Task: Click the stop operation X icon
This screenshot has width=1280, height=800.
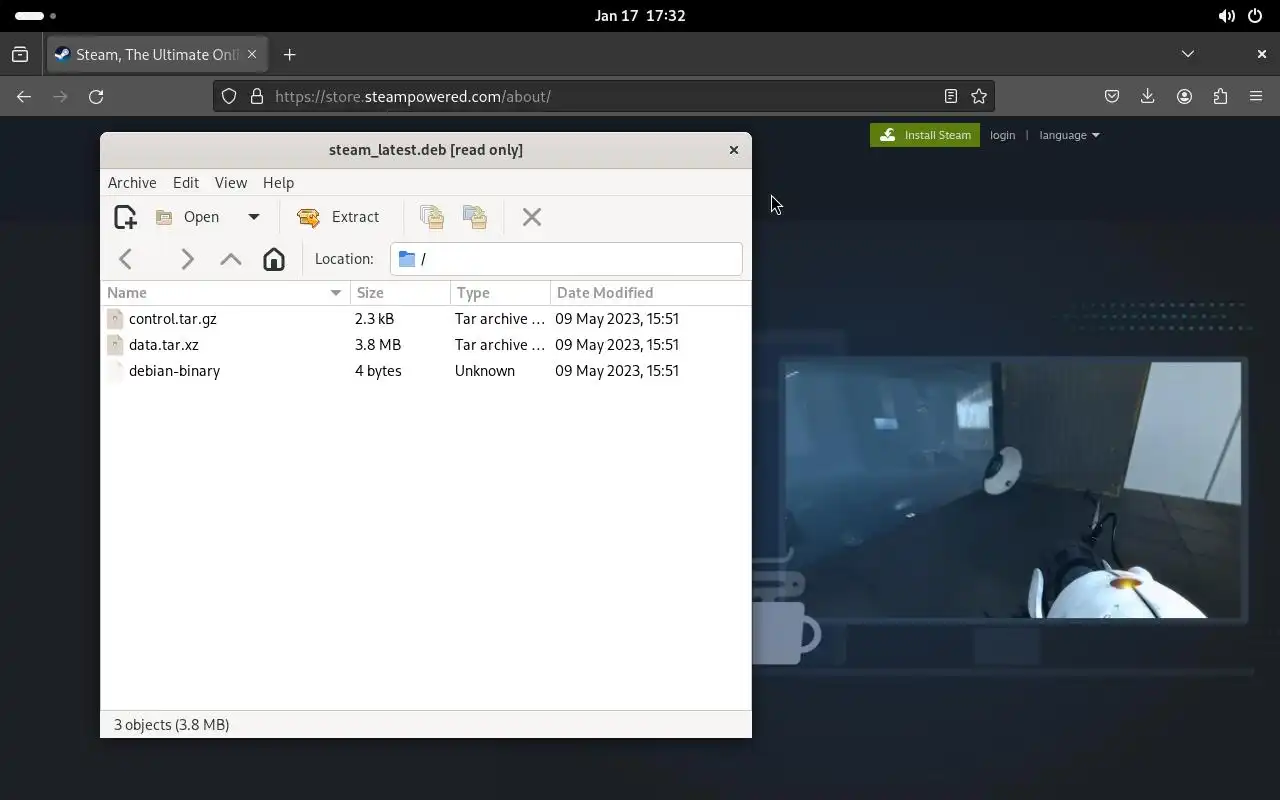Action: (532, 217)
